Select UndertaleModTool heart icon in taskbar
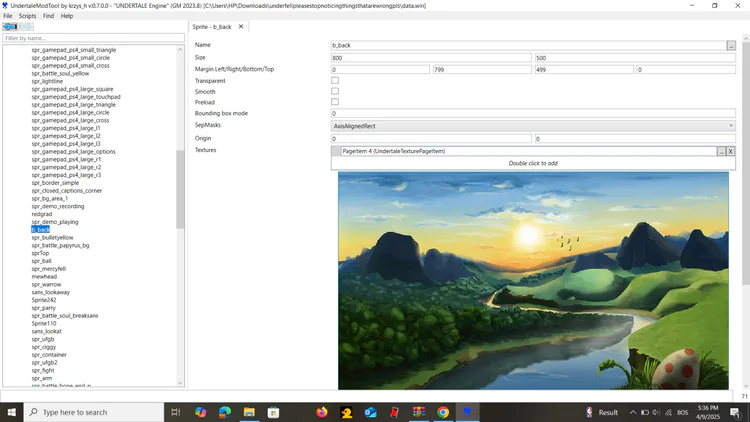 [467, 412]
